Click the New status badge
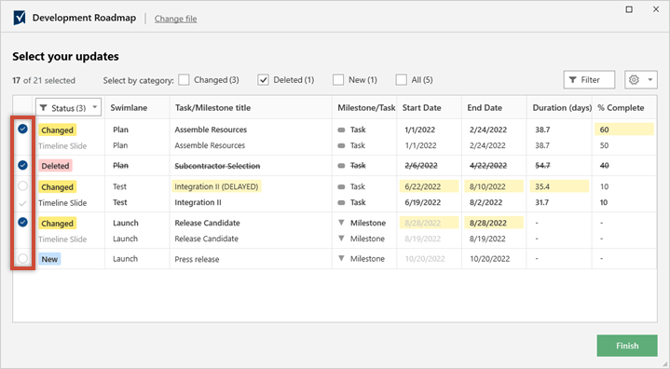Viewport: 670px width, 369px height. click(50, 259)
